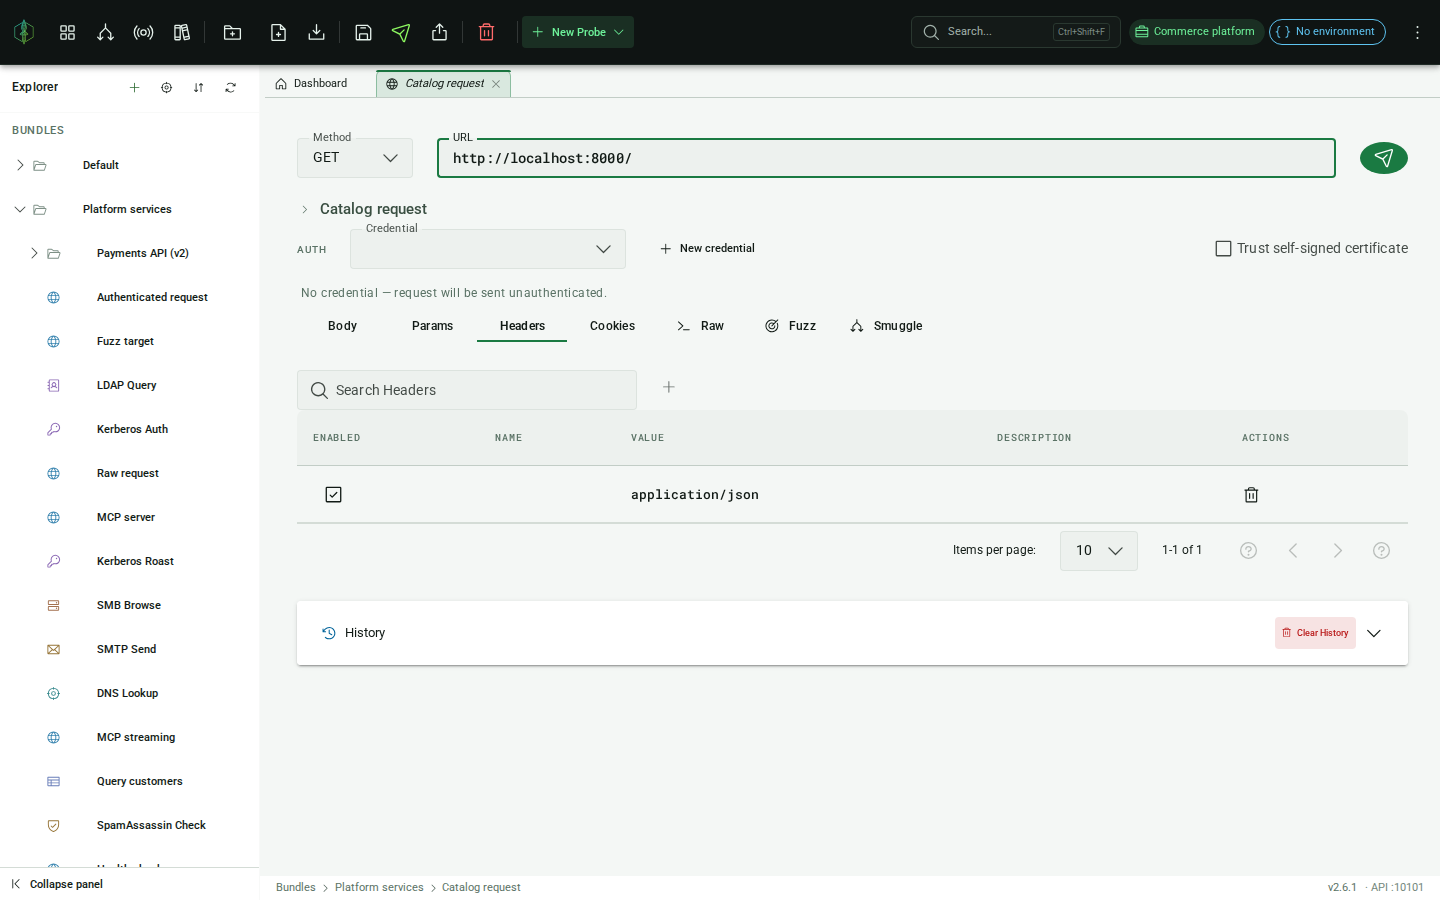Screen dimensions: 1440x900
Task: Click the Commerce platform workspace chip
Action: (x=1196, y=32)
